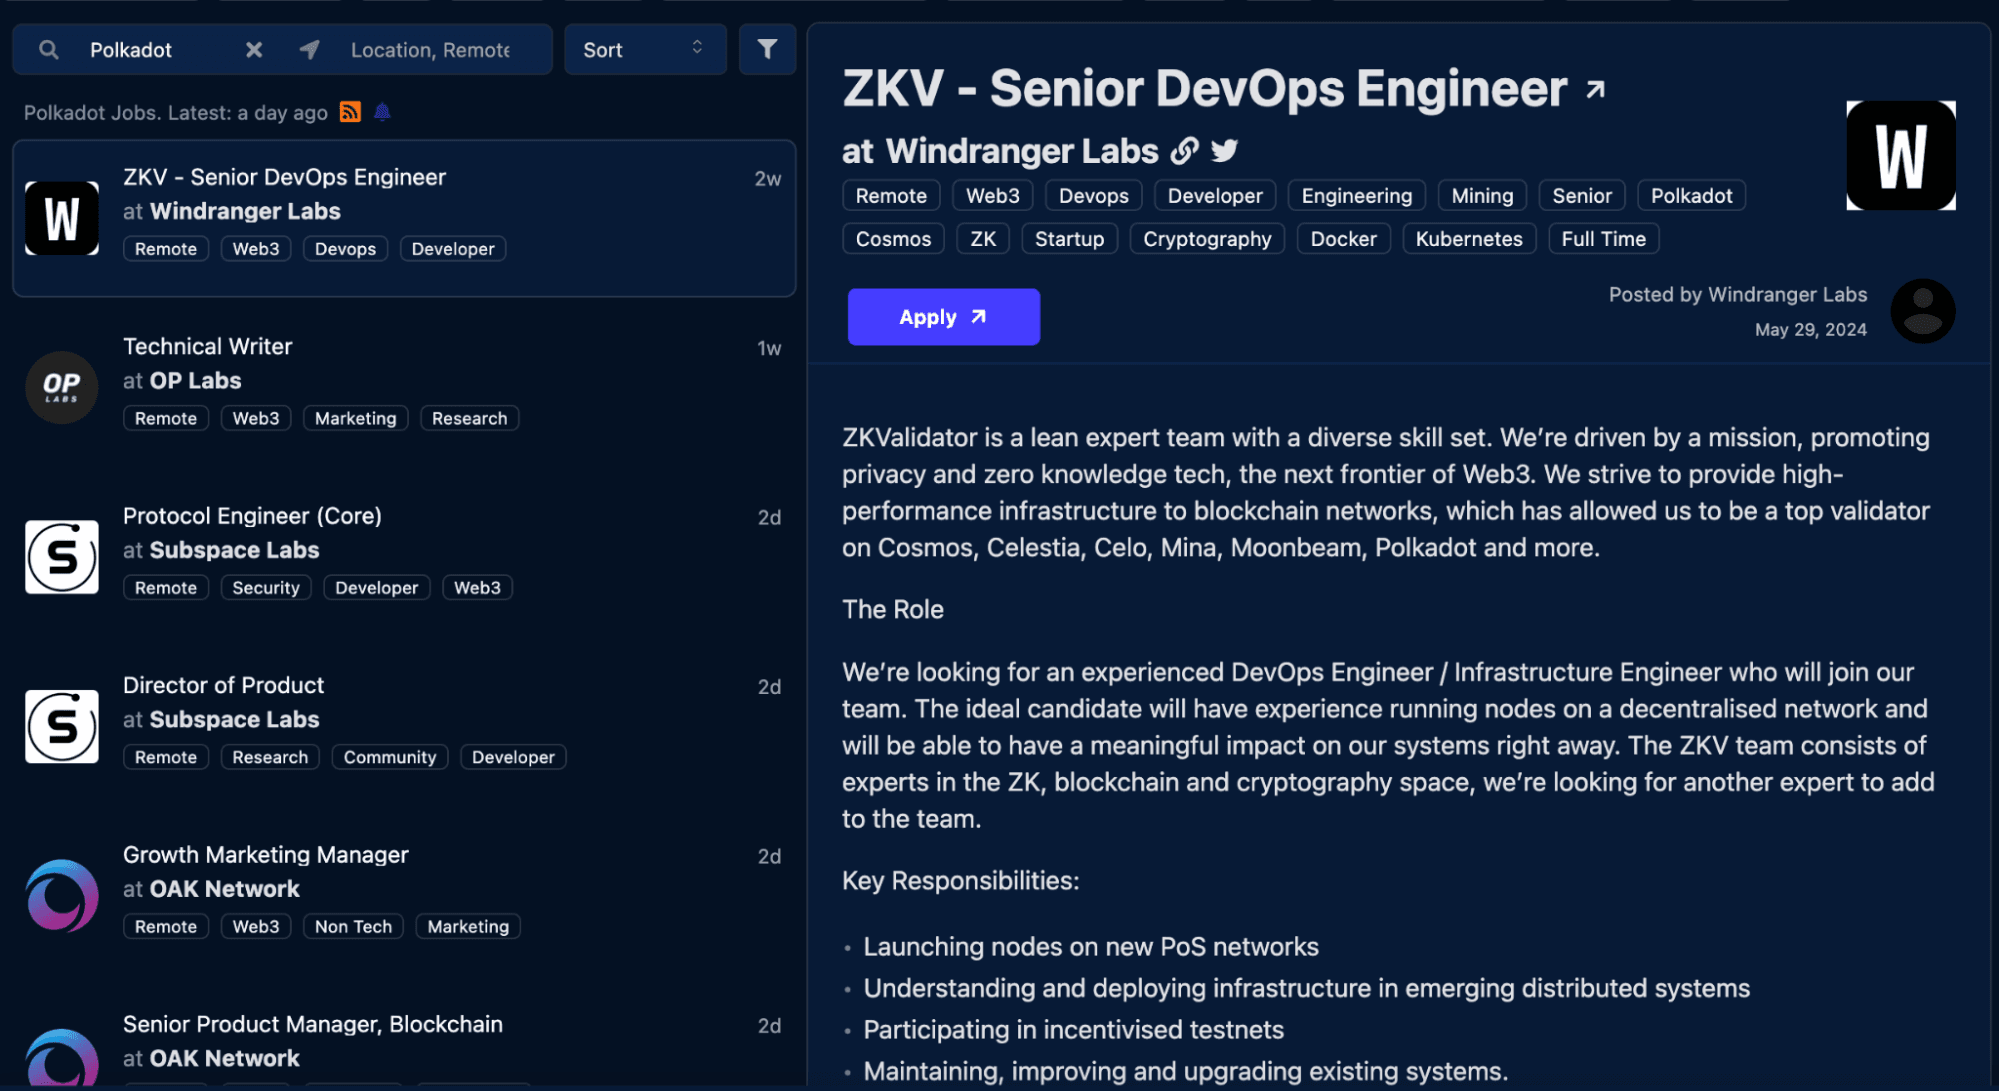Open the Sort dropdown
This screenshot has height=1092, width=1999.
(x=645, y=50)
